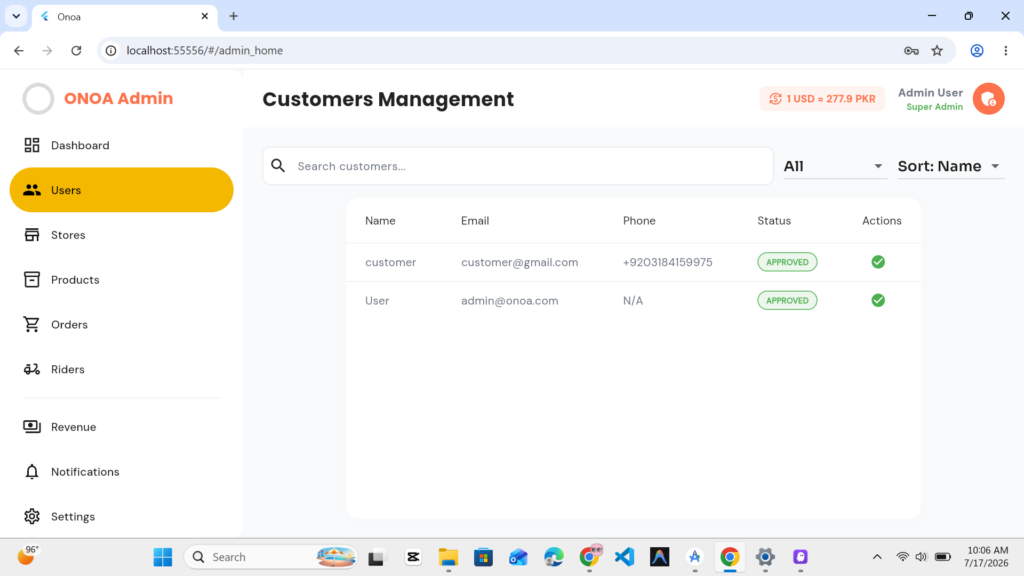Screen dimensions: 1024x576
Task: Click the search magnifier icon in customers search
Action: click(278, 166)
